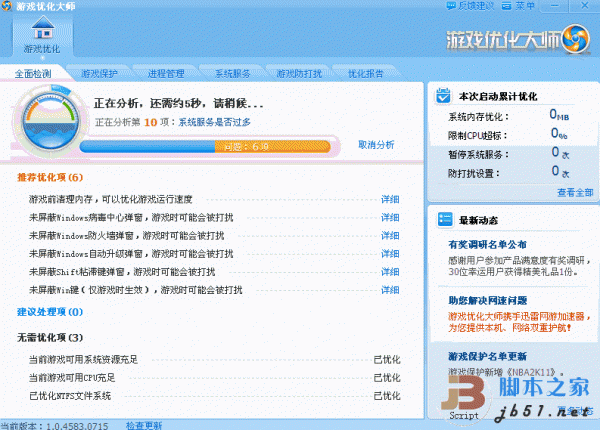Click the 推荐优化项(6) heading

pyautogui.click(x=50, y=177)
